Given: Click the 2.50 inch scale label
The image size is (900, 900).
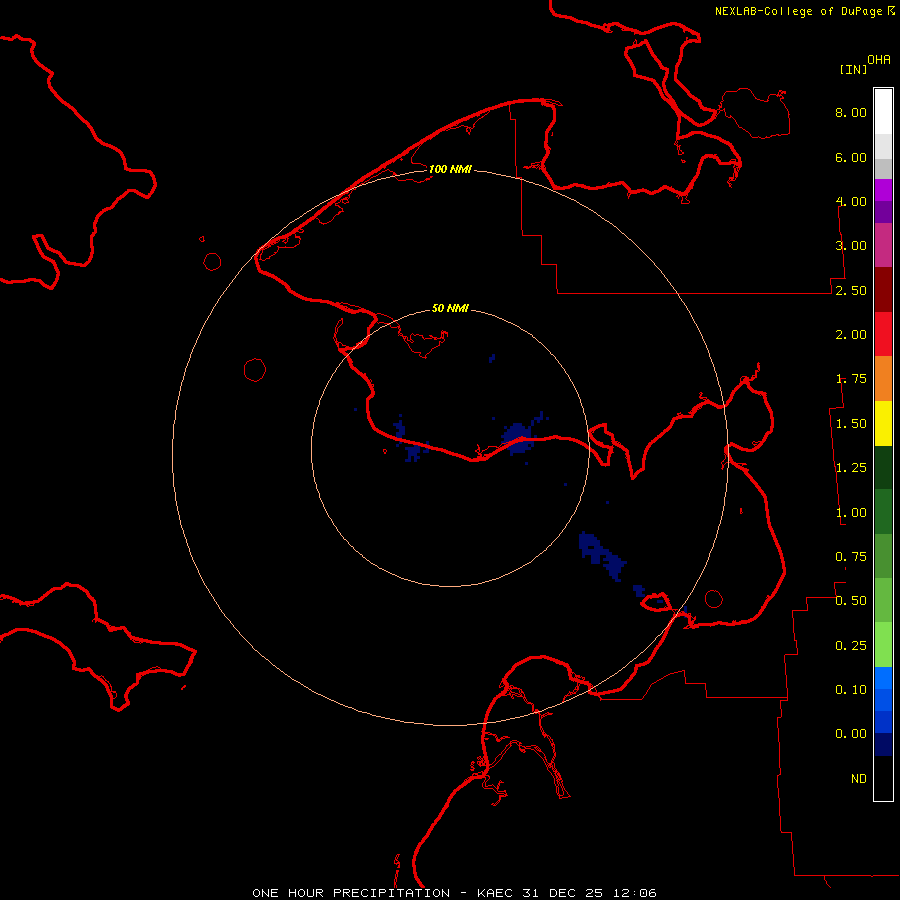Looking at the screenshot, I should (x=851, y=291).
